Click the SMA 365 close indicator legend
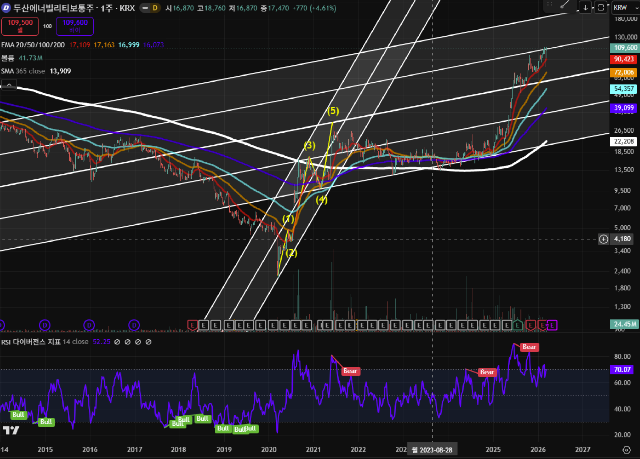 point(23,71)
